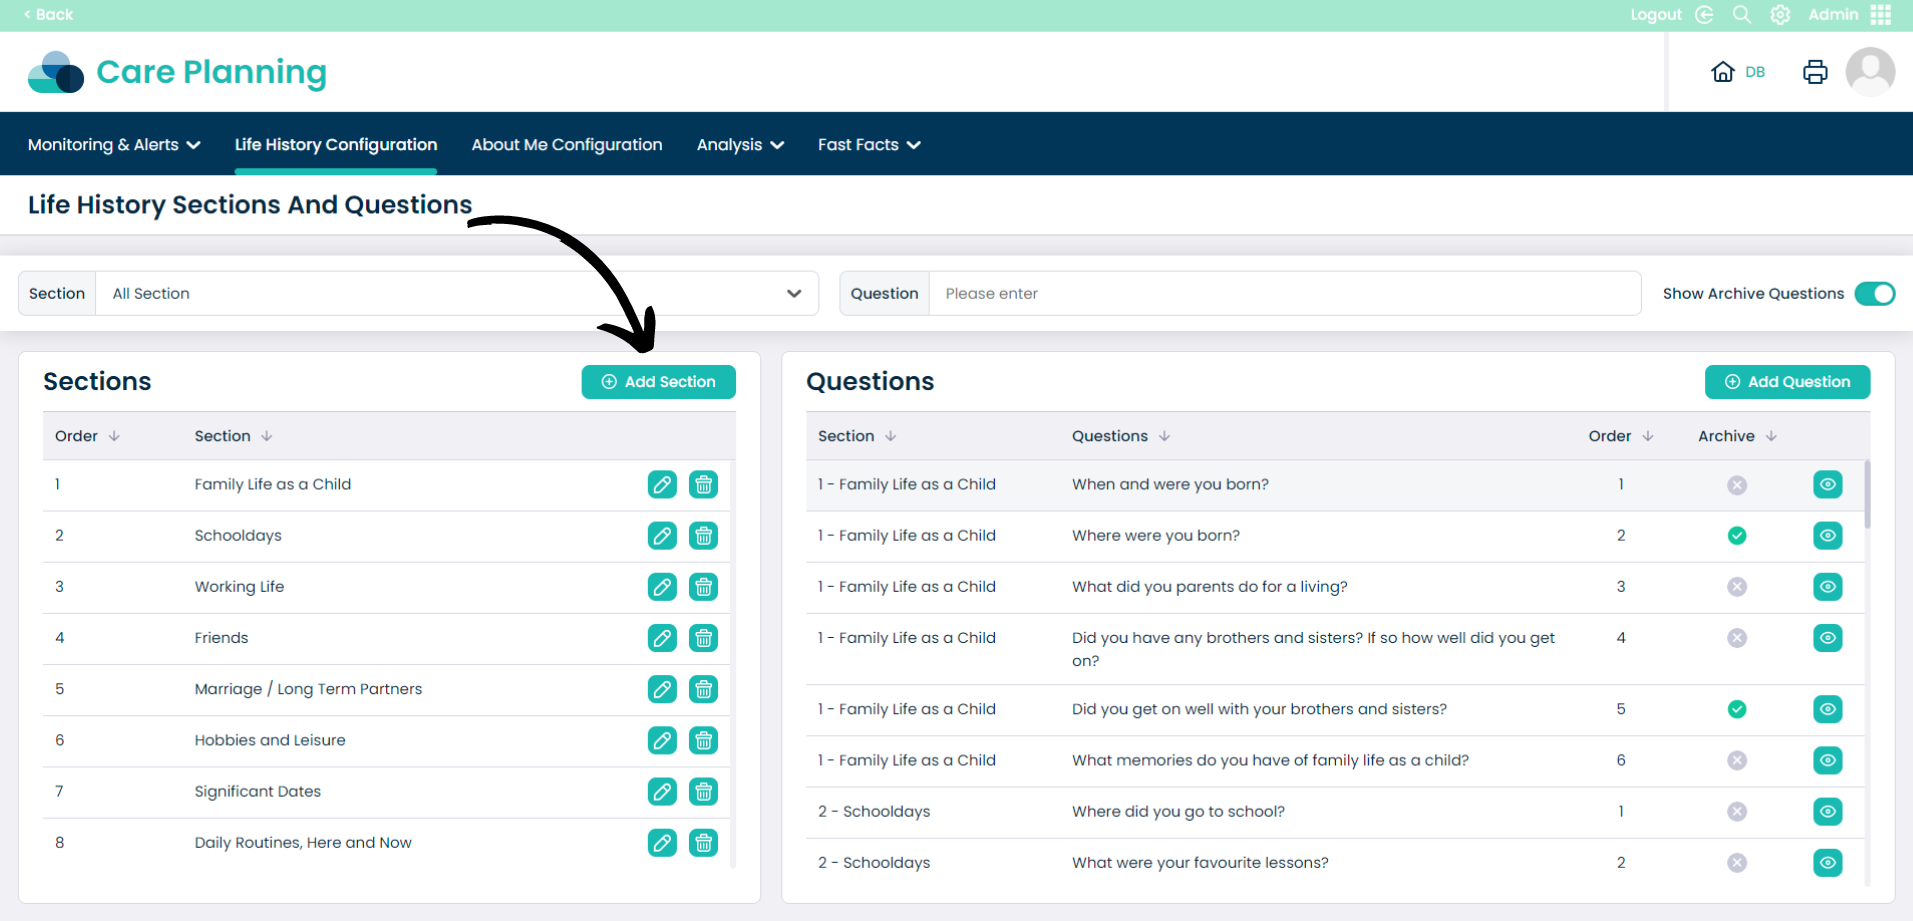Image resolution: width=1913 pixels, height=921 pixels.
Task: Delete the Marriage / Long Term Partners section
Action: [x=704, y=689]
